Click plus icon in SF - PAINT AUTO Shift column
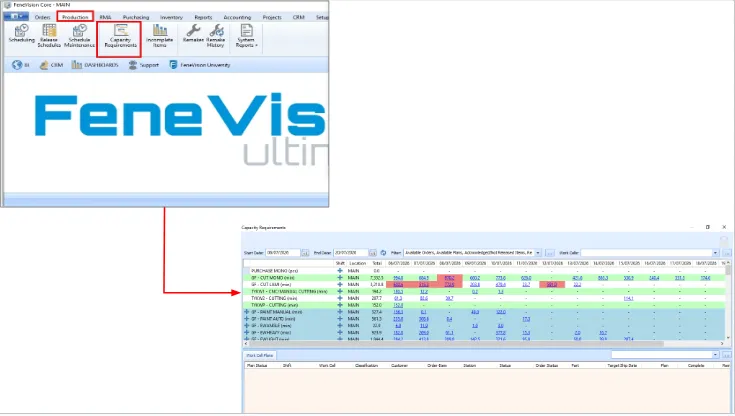 pyautogui.click(x=340, y=319)
